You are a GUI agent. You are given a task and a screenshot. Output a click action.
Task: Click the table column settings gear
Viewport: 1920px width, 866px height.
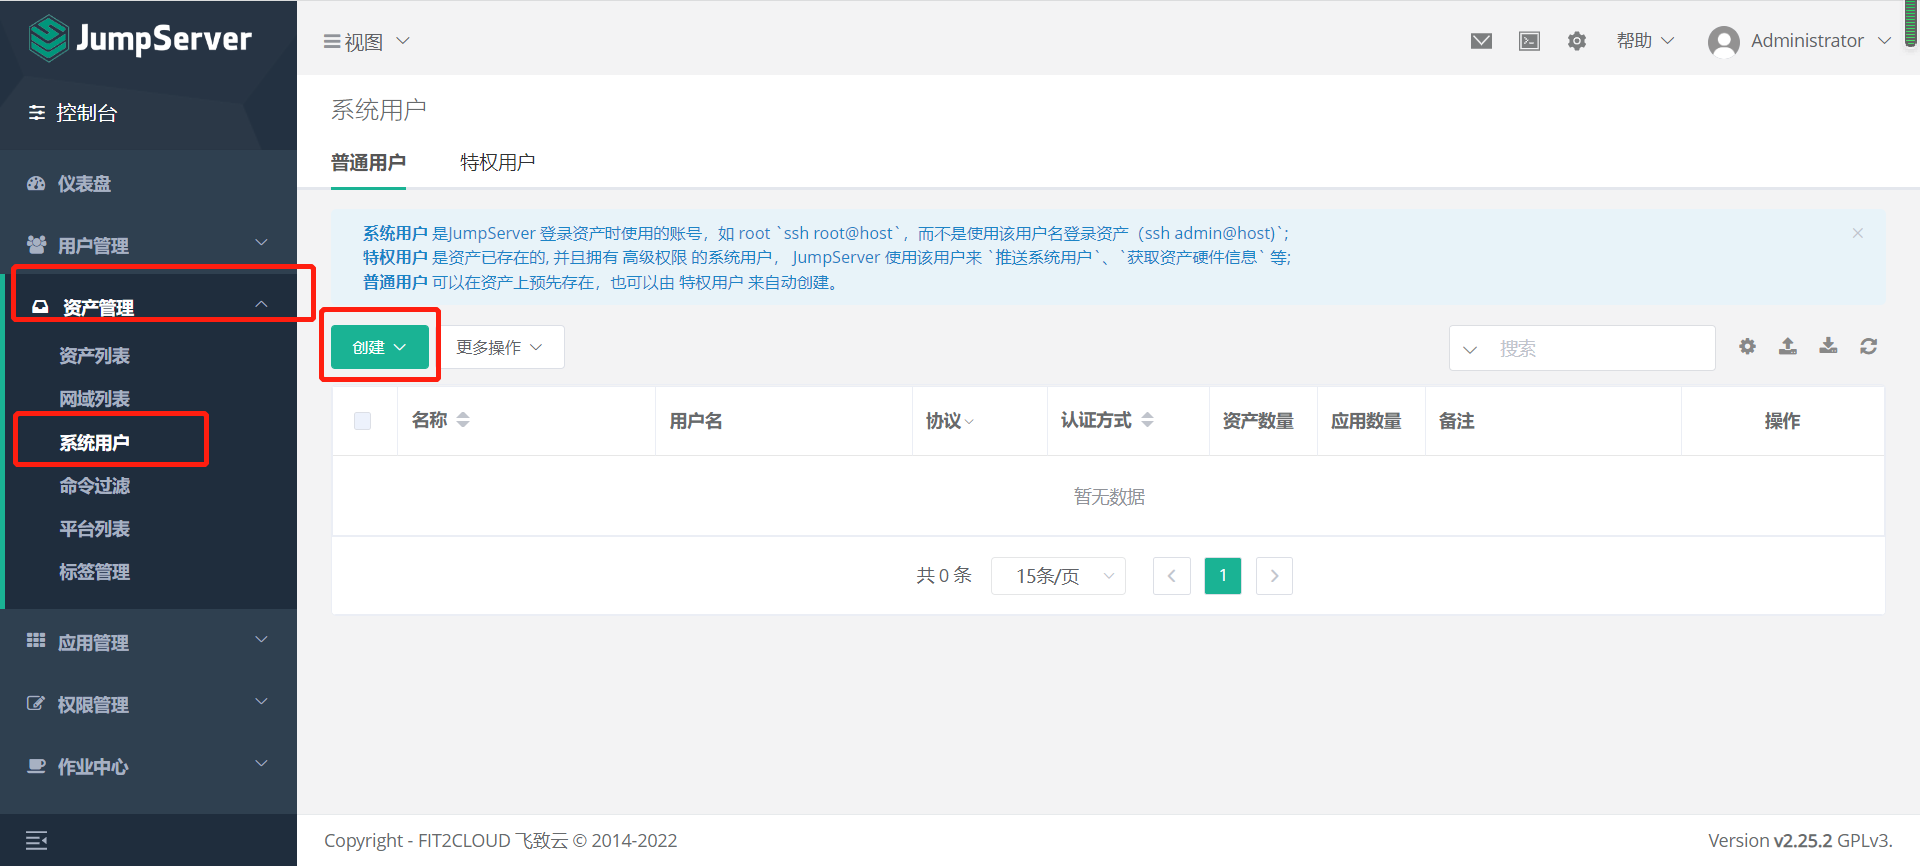click(1747, 346)
